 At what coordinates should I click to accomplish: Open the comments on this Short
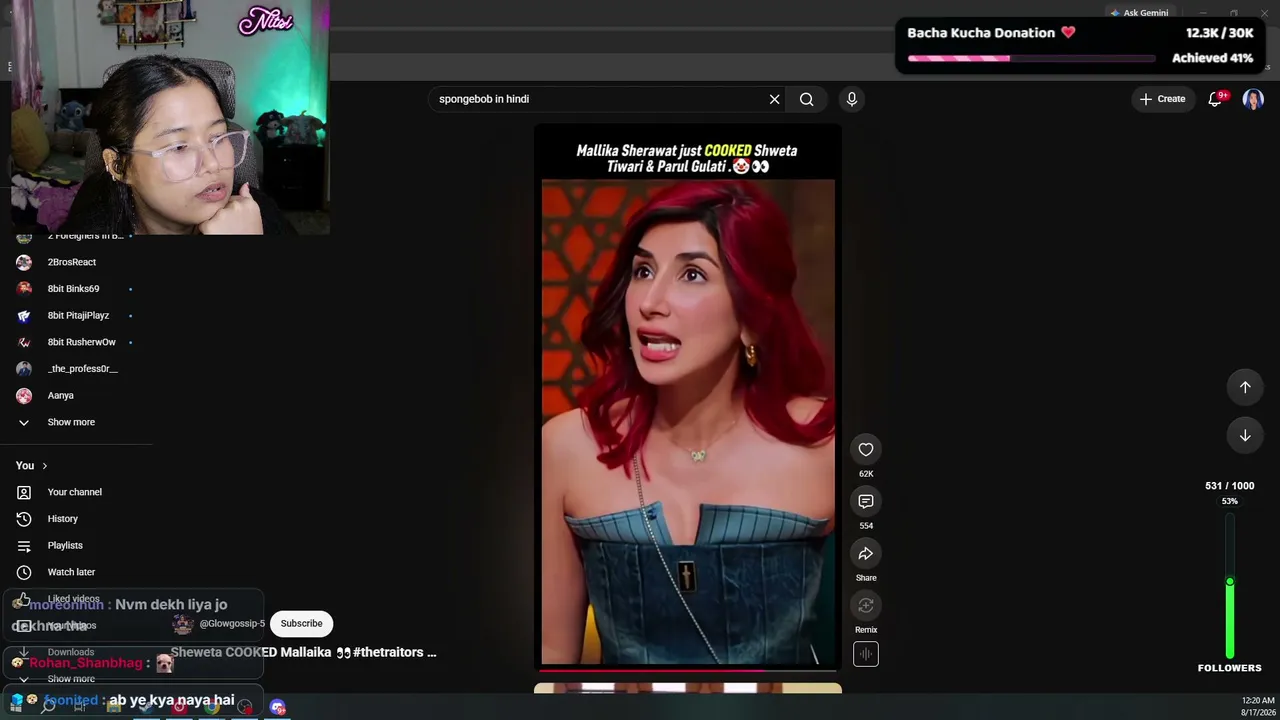tap(866, 502)
